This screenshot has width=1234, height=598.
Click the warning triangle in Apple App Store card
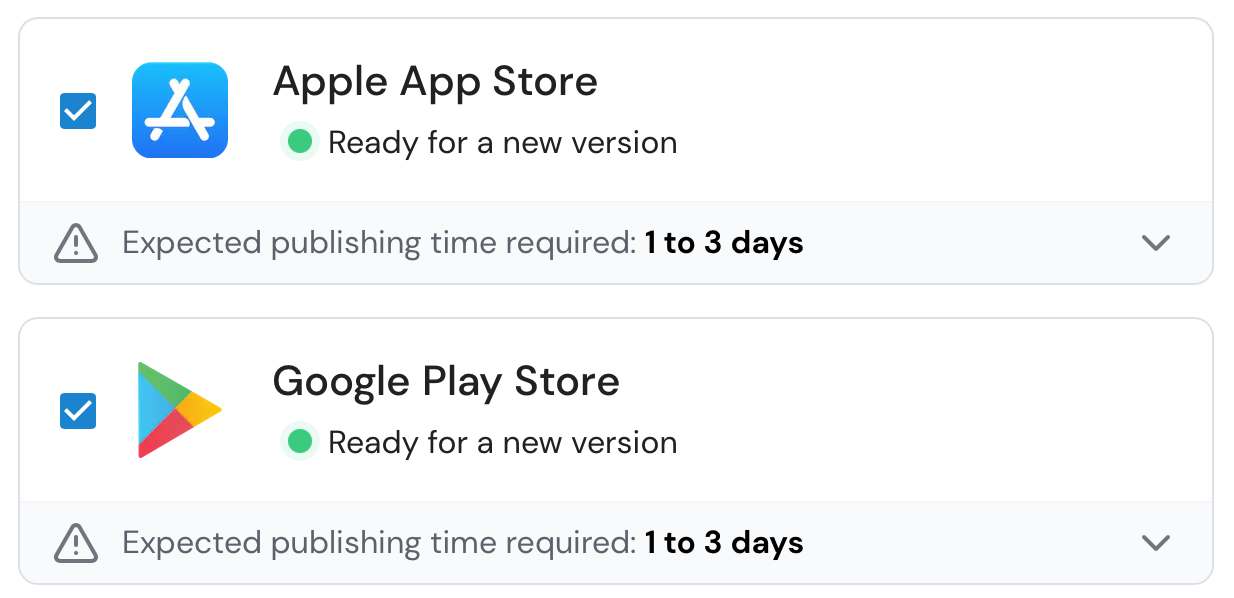point(76,243)
